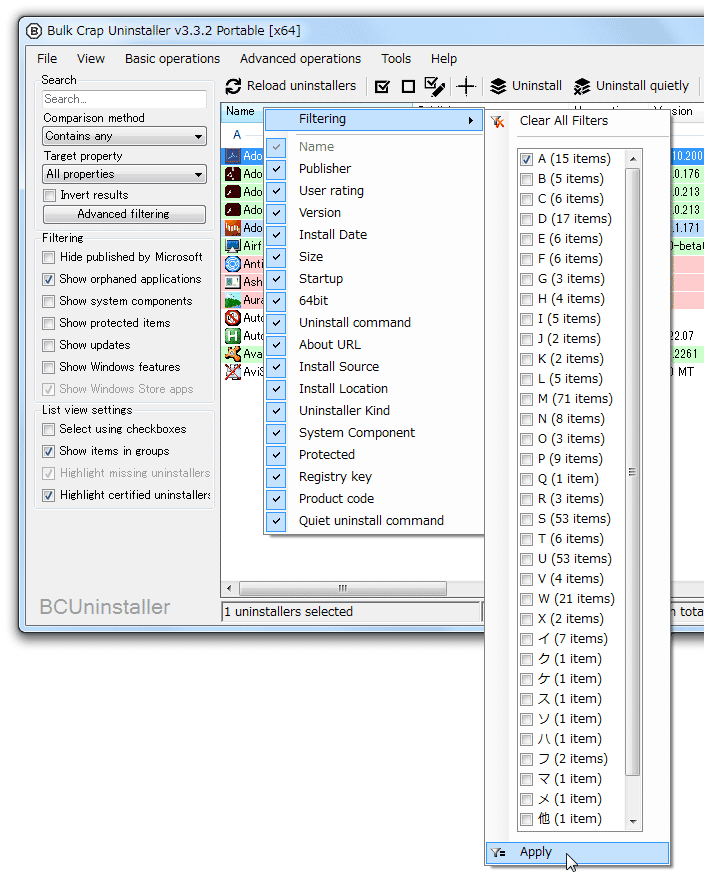Check Invert results option
The image size is (704, 878).
[50, 195]
